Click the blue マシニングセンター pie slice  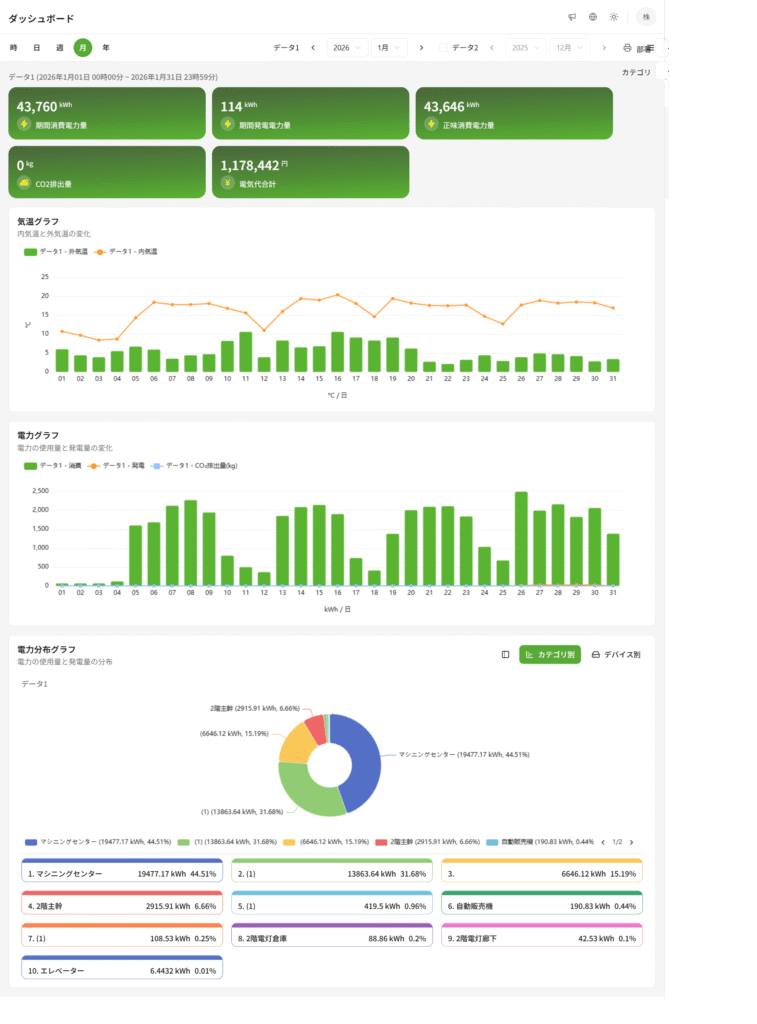click(360, 760)
